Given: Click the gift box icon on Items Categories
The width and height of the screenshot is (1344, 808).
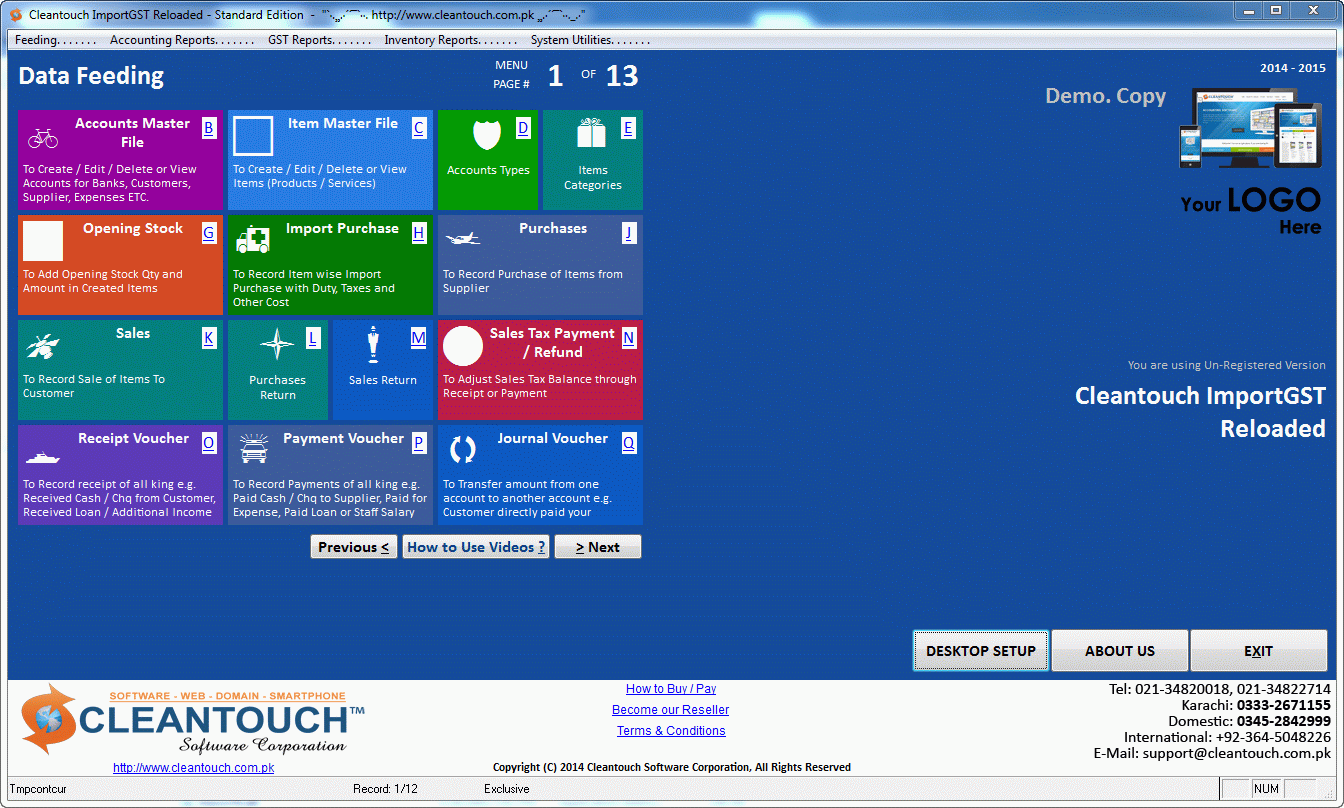Looking at the screenshot, I should pos(592,133).
